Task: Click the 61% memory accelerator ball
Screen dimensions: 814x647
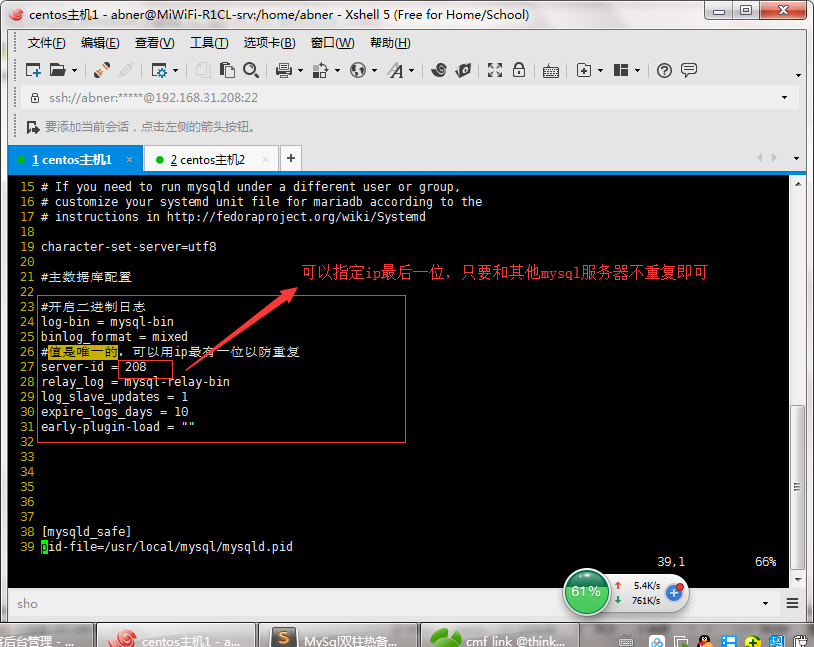Action: click(586, 591)
